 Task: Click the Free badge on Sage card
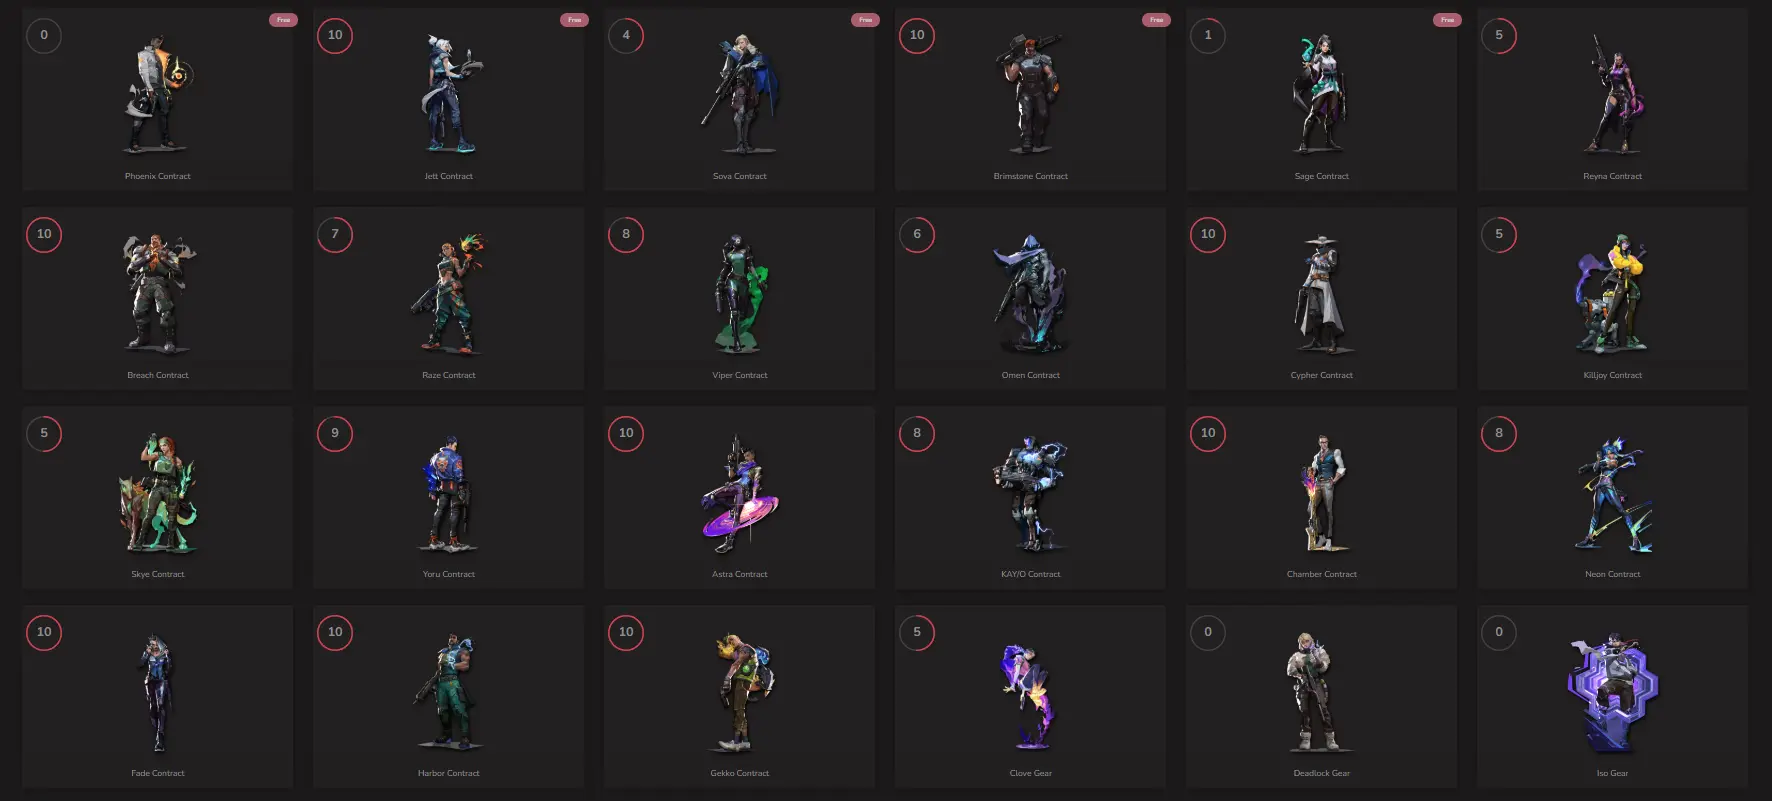pyautogui.click(x=1447, y=20)
